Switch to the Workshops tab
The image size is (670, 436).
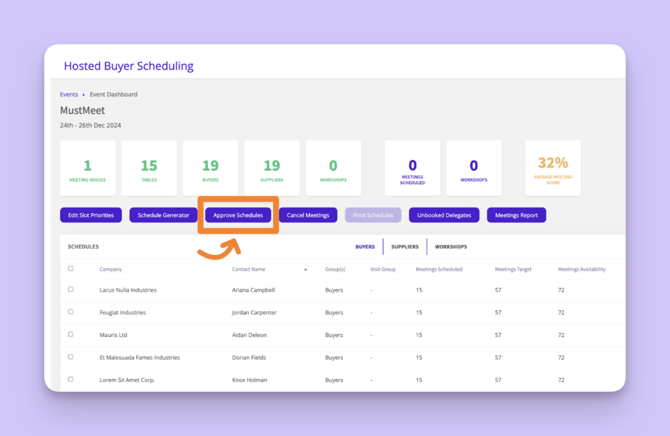(x=451, y=246)
